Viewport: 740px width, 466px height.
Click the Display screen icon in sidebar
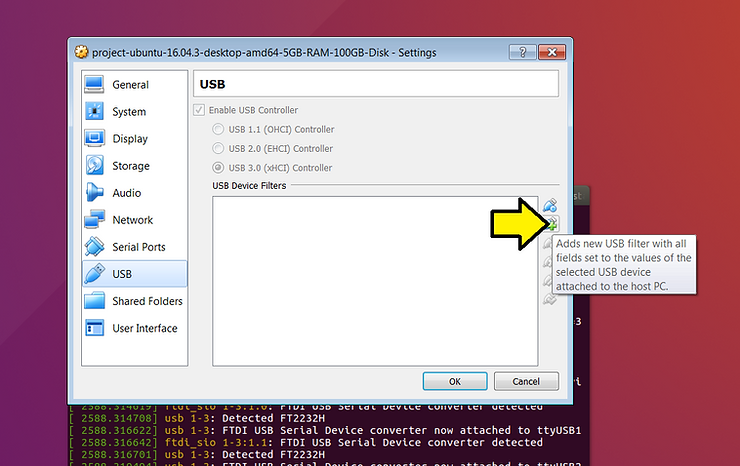click(x=94, y=138)
